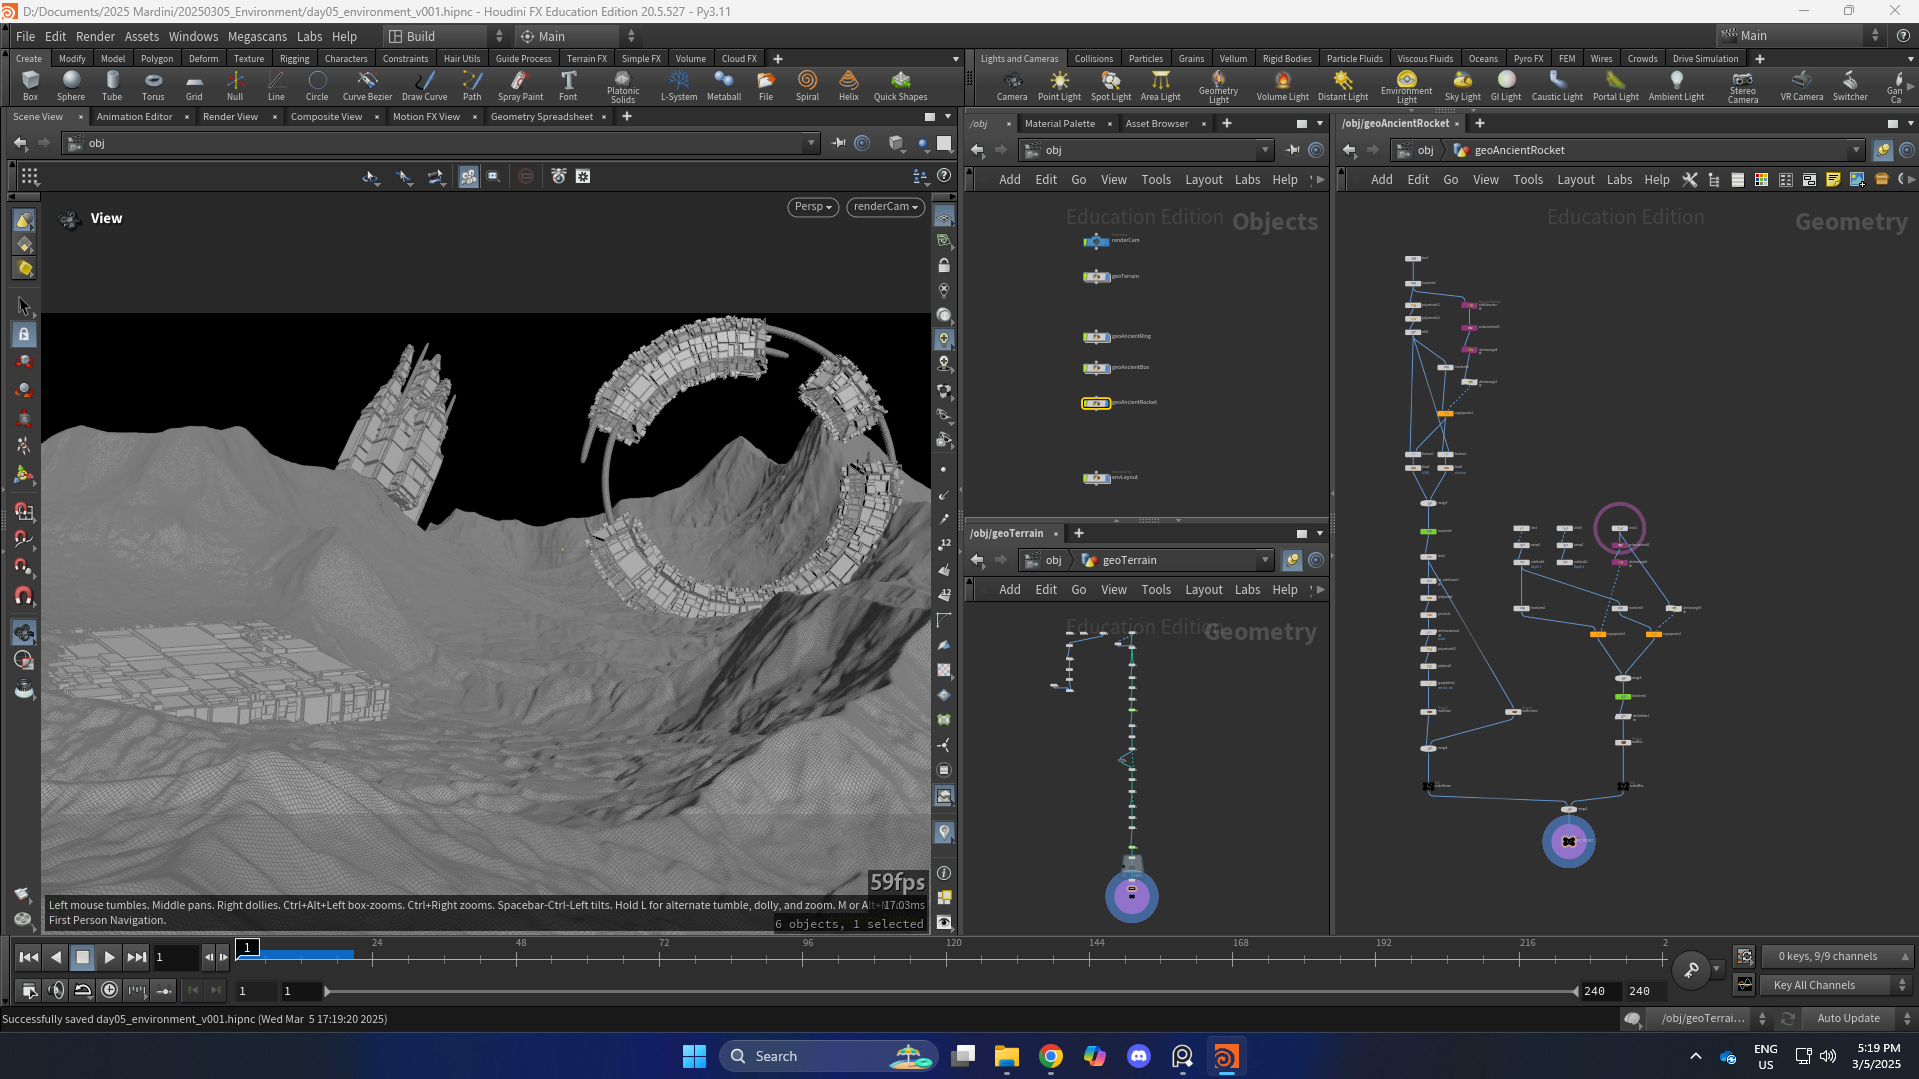1919x1079 pixels.
Task: Open the renderCam camera dropdown
Action: coord(885,207)
